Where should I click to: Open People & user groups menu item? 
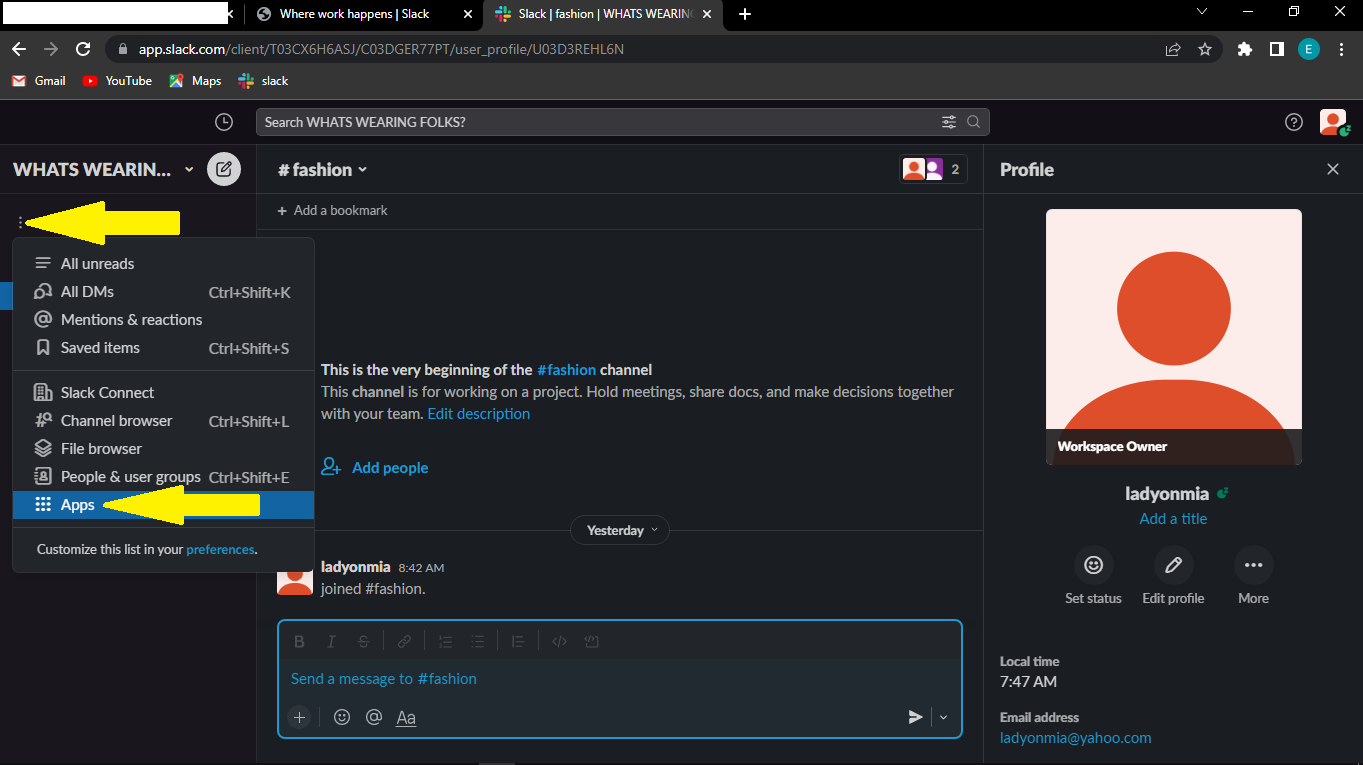(x=163, y=477)
